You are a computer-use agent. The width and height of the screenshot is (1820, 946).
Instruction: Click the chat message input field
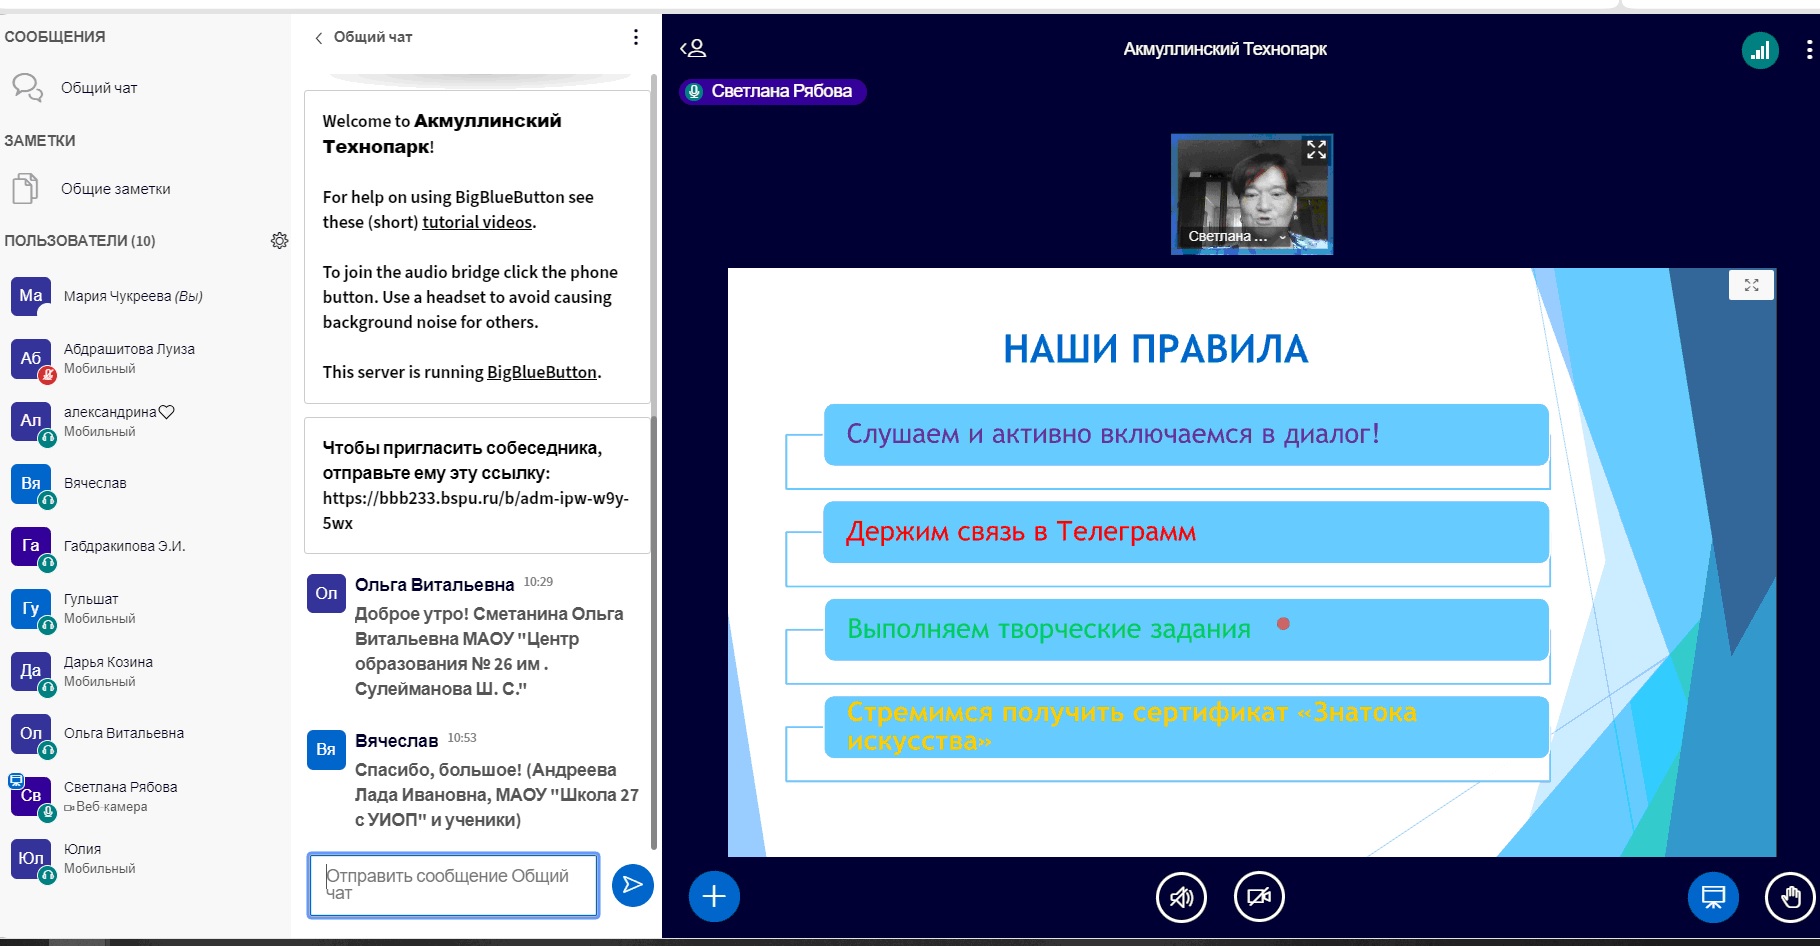pyautogui.click(x=453, y=884)
